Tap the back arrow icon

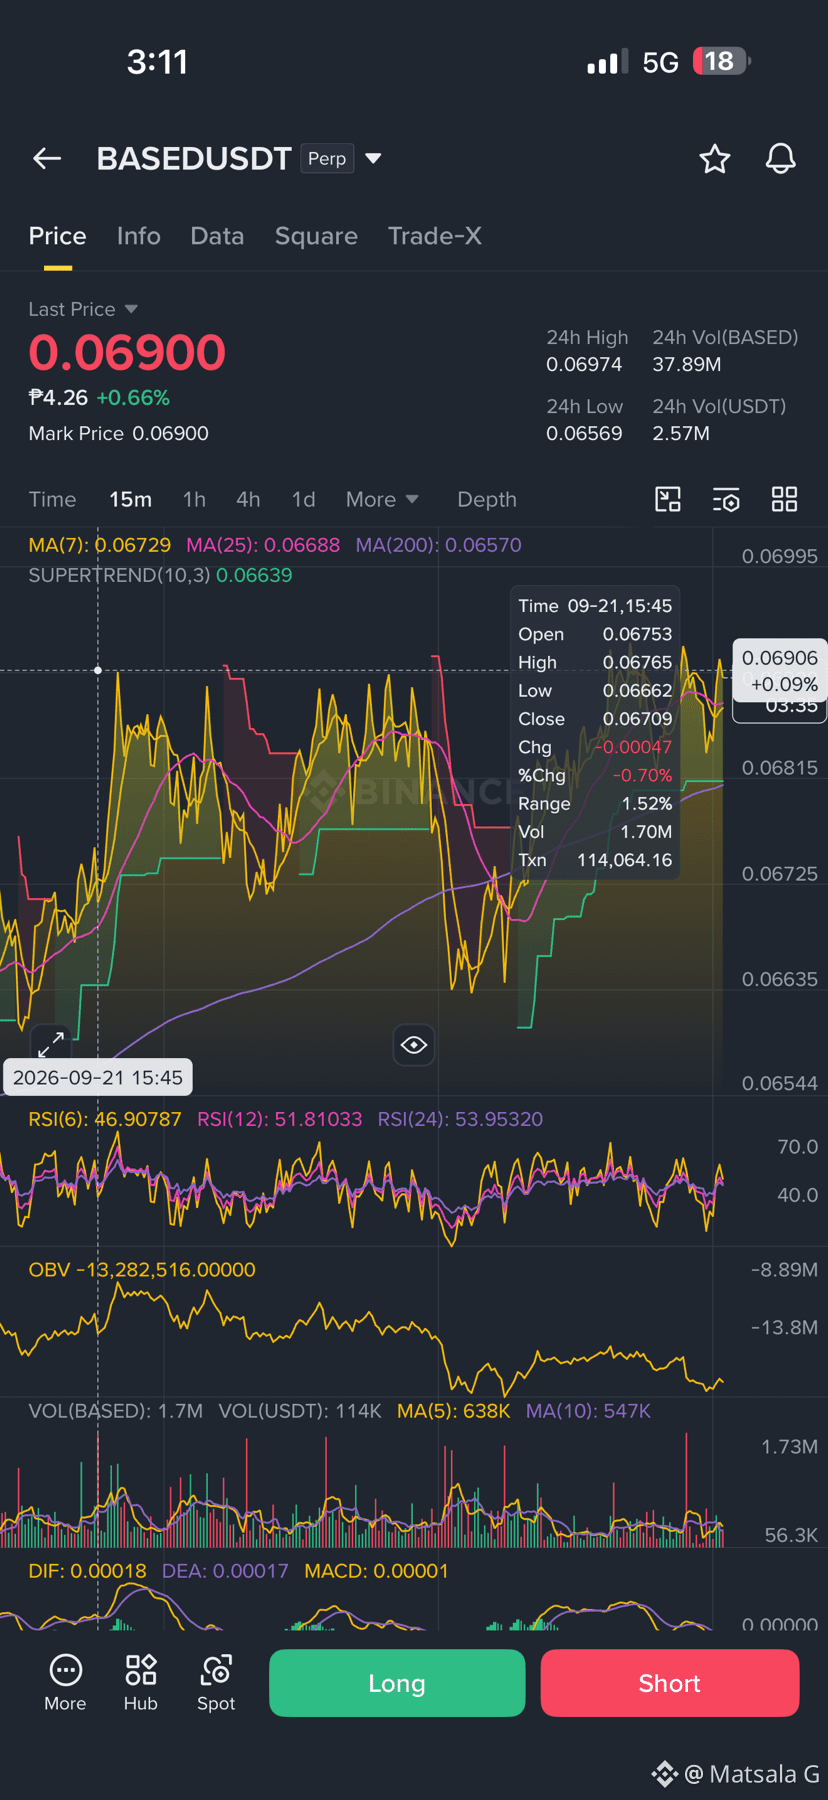click(x=47, y=158)
